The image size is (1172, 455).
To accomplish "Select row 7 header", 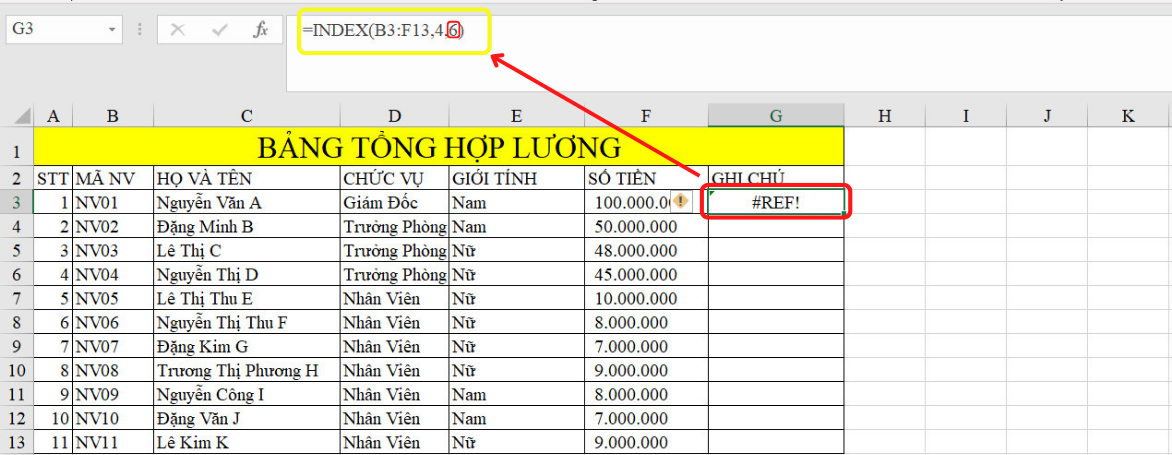I will 16,299.
